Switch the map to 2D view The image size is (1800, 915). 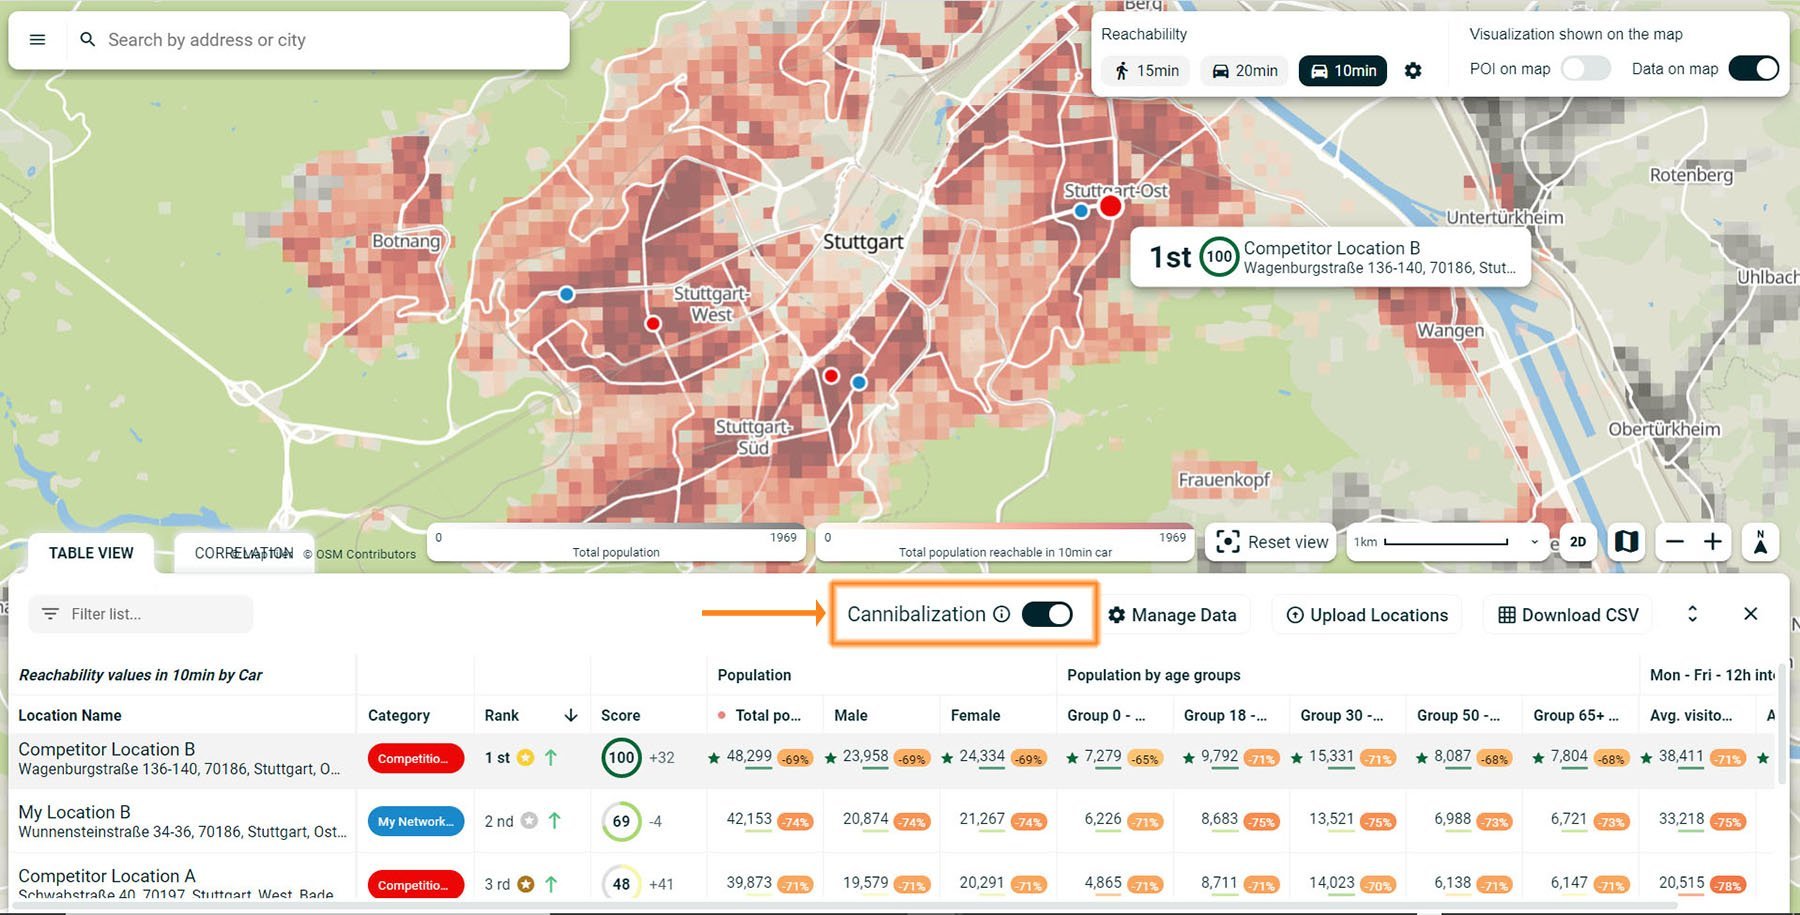click(x=1578, y=542)
